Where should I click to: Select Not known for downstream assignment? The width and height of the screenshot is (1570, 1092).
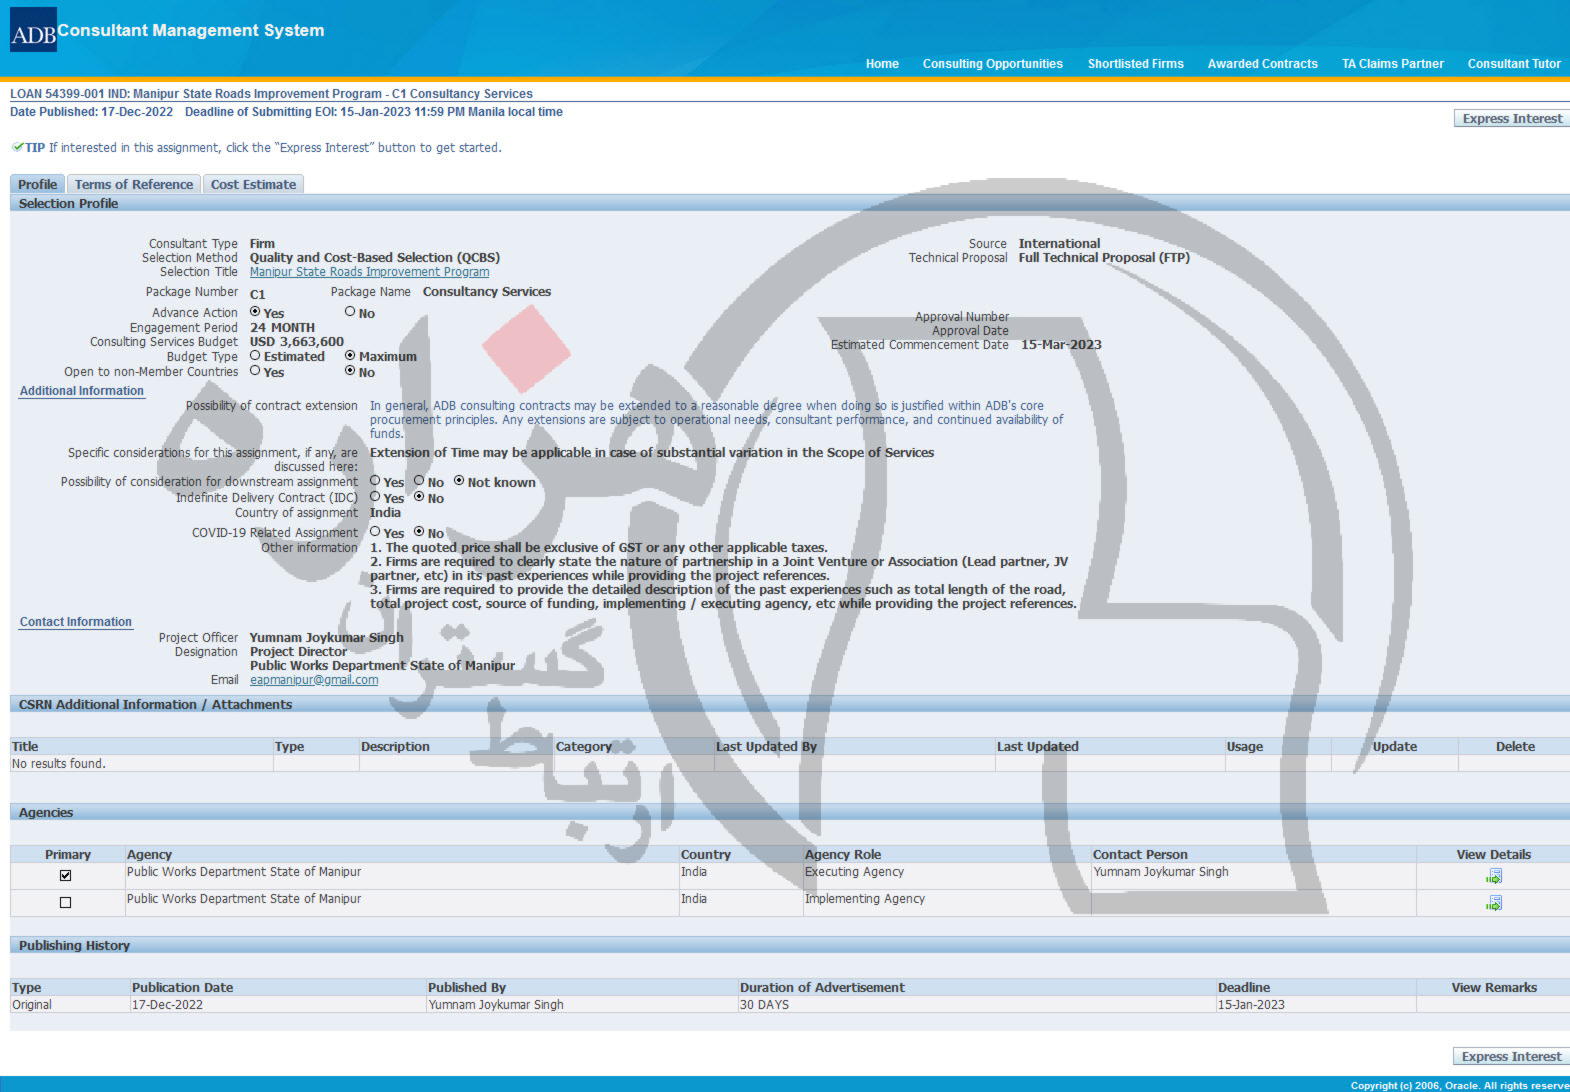click(x=459, y=481)
